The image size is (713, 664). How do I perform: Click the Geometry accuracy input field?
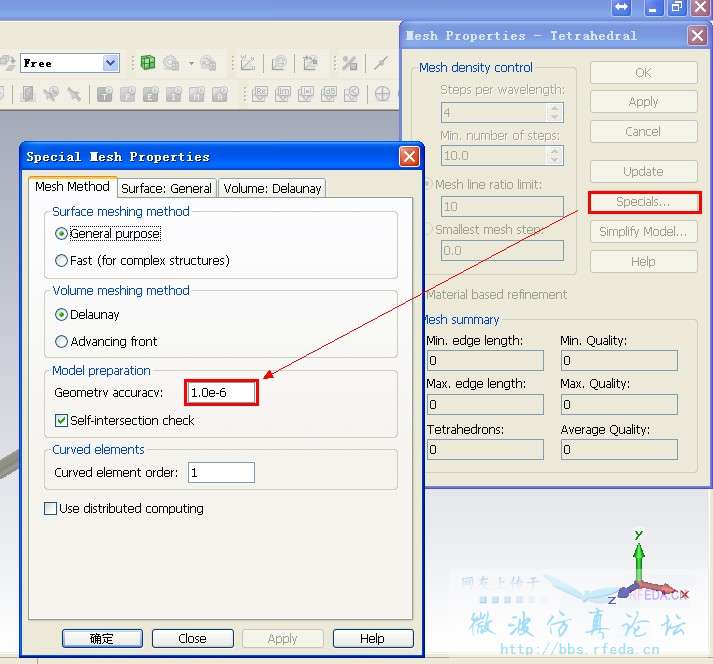point(221,392)
